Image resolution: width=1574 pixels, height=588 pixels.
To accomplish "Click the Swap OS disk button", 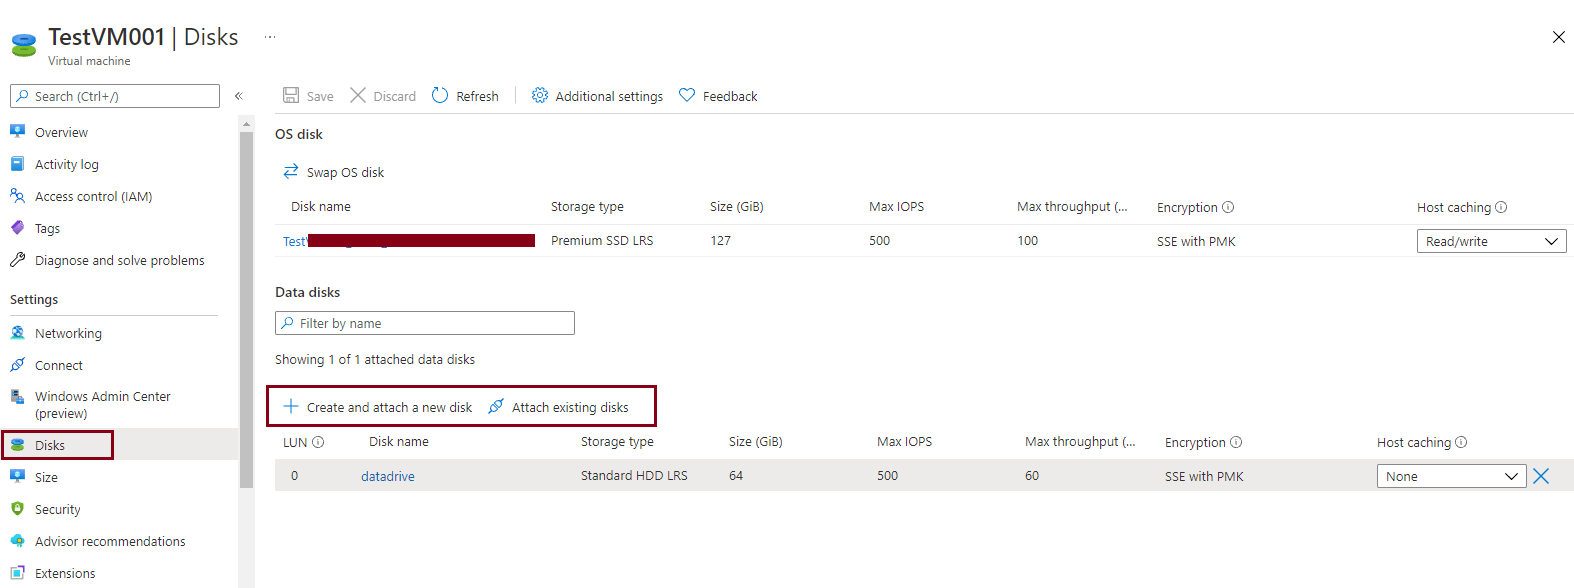I will pos(334,172).
